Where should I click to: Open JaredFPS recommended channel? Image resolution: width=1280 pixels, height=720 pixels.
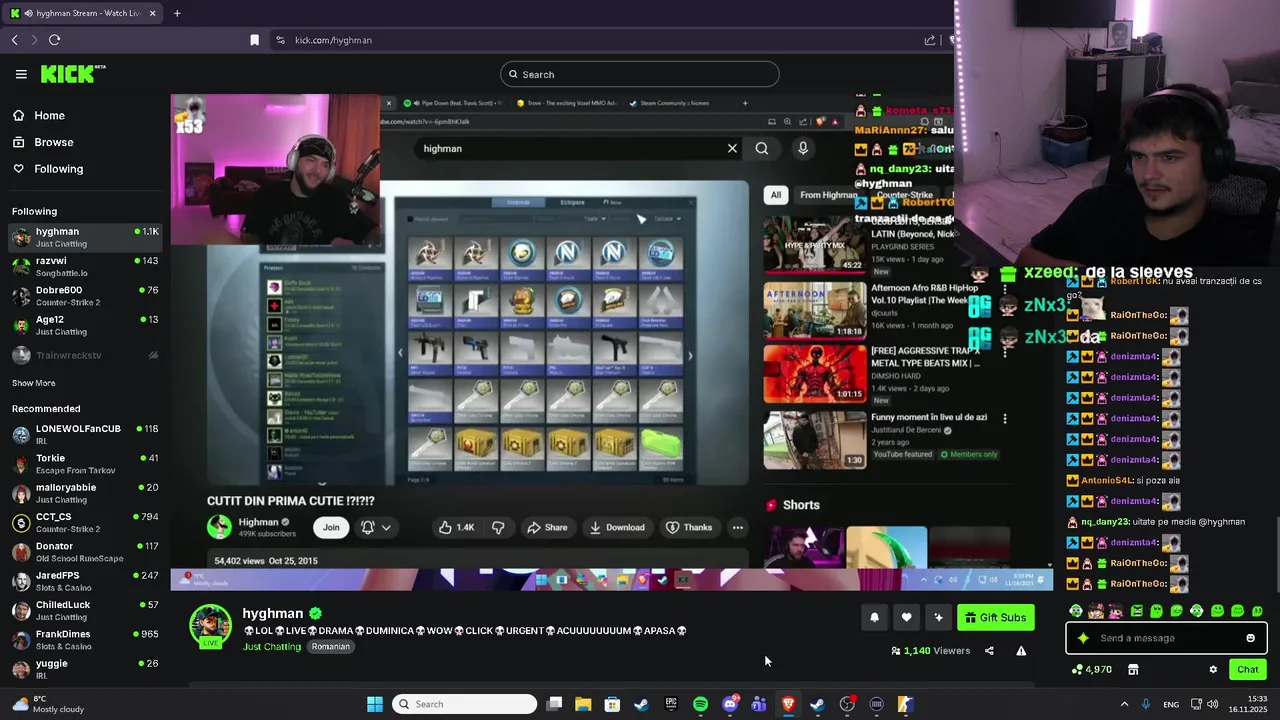pos(85,581)
